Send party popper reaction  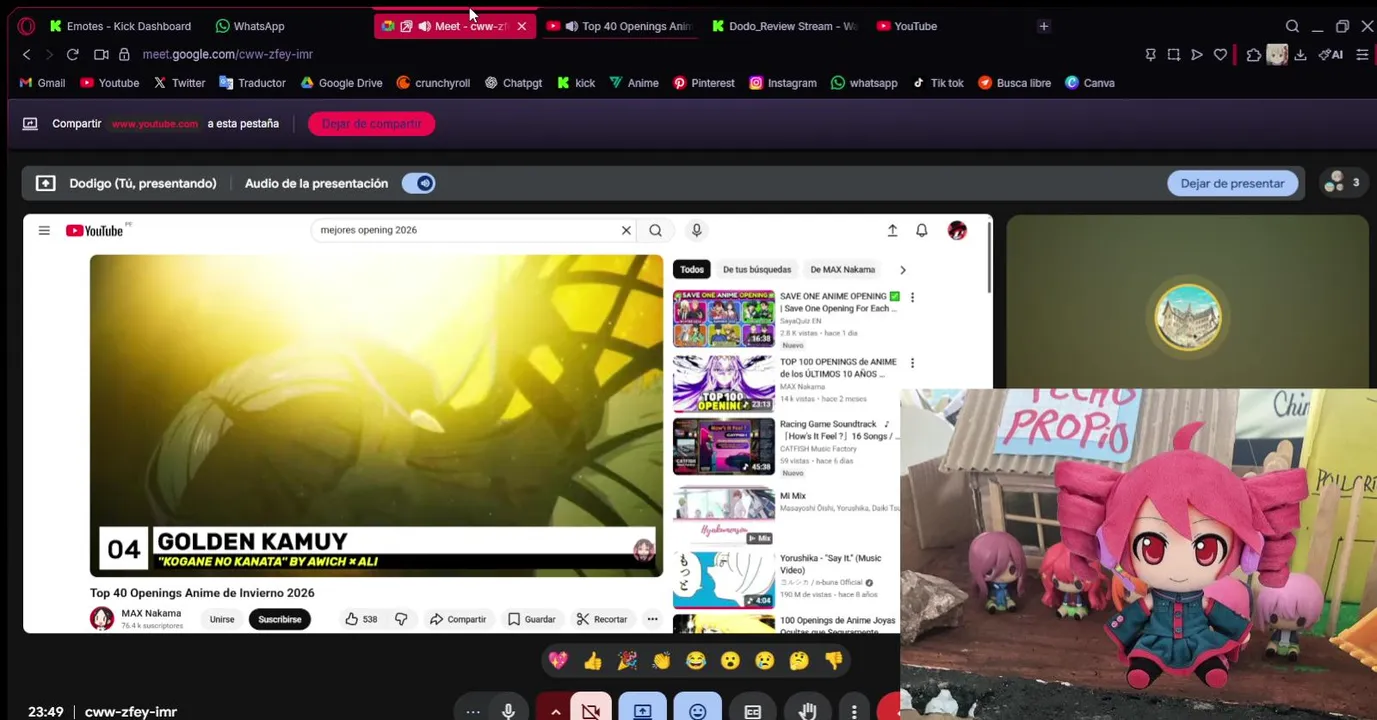coord(627,660)
